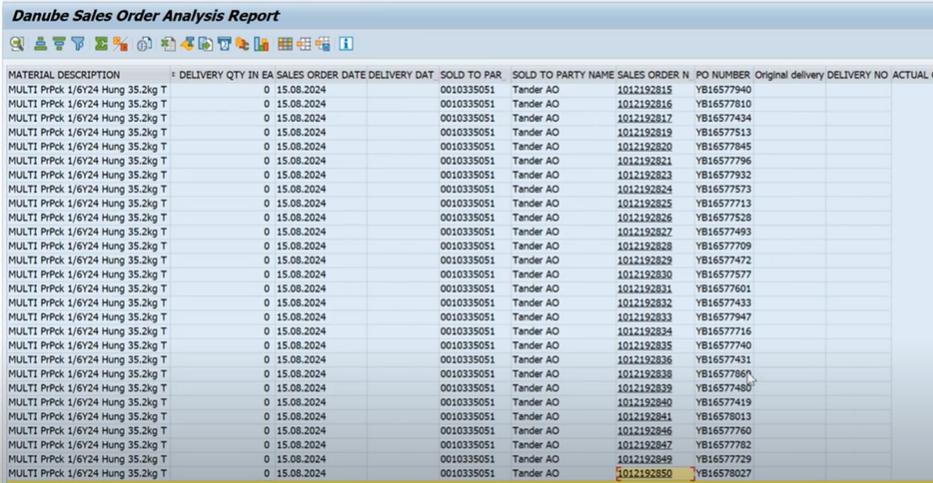The width and height of the screenshot is (933, 483).
Task: Open sales order 1012192815
Action: (644, 90)
